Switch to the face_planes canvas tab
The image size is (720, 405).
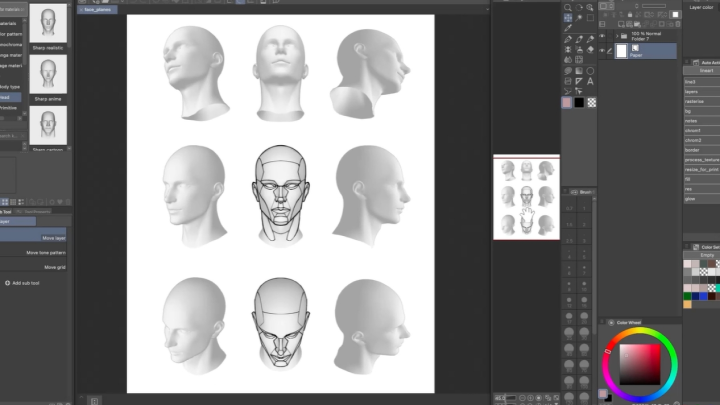[98, 9]
